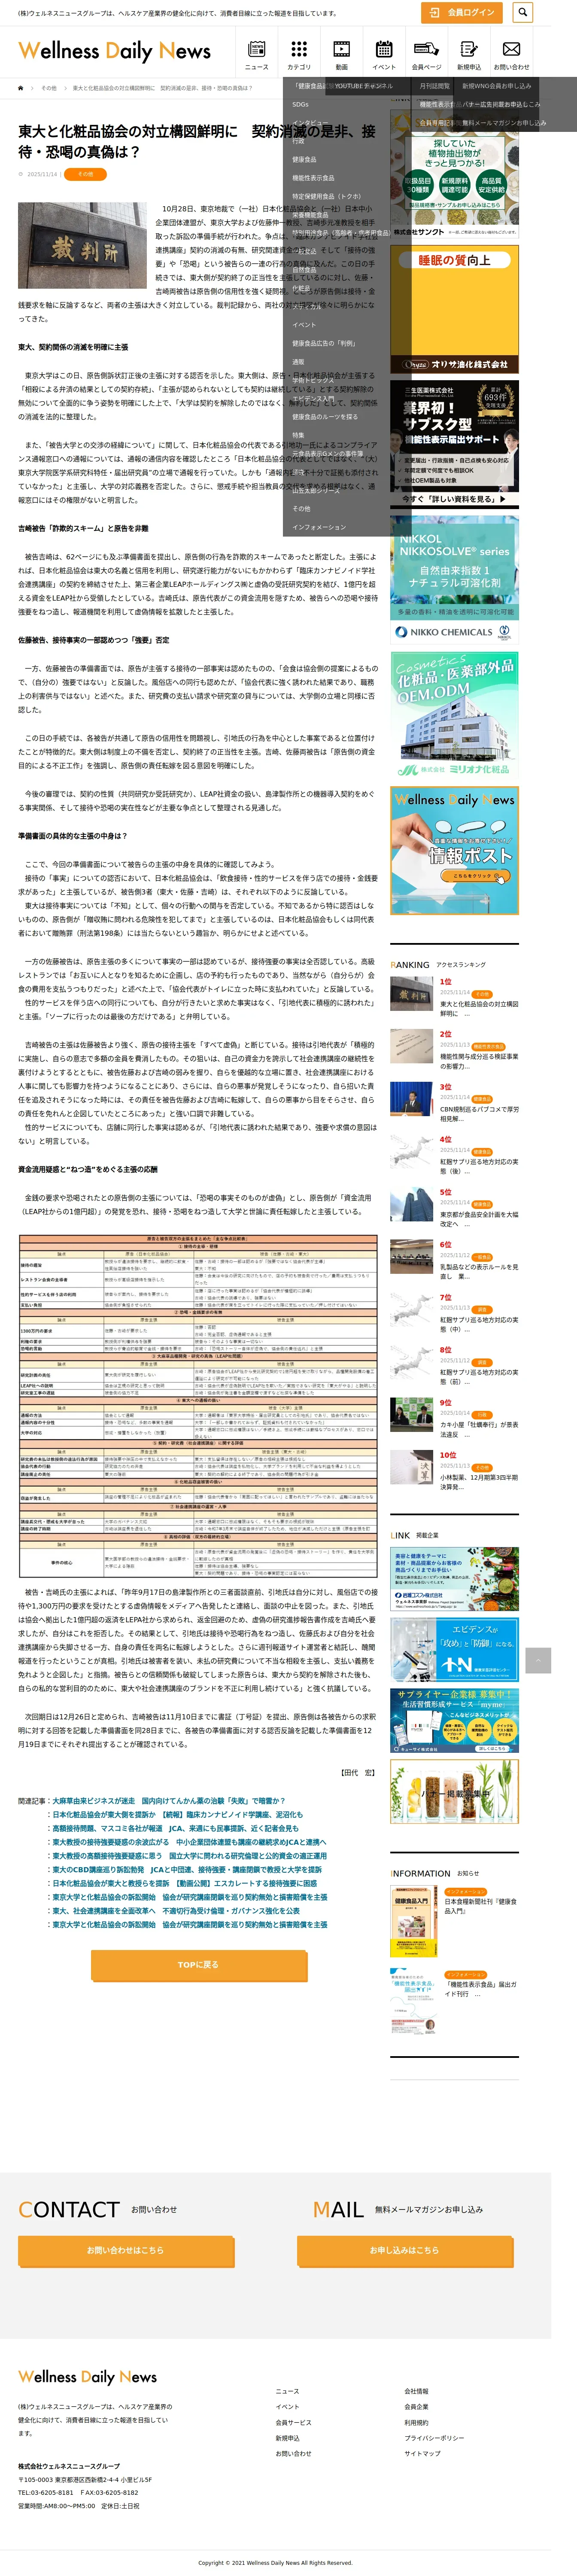This screenshot has height=2576, width=577.
Task: Open the お問い合わせ mail icon
Action: coord(511,54)
